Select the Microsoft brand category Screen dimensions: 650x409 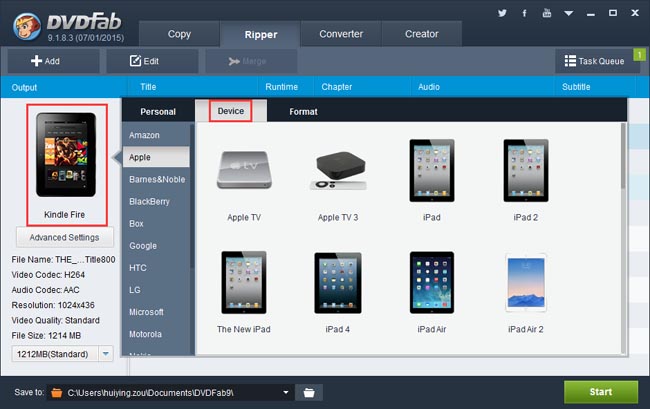pos(156,312)
